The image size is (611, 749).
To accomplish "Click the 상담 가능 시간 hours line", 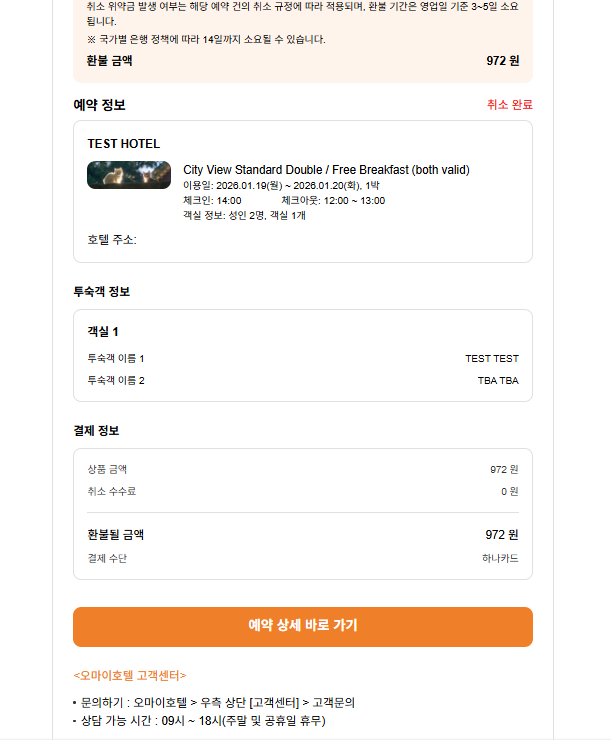I will (x=203, y=720).
